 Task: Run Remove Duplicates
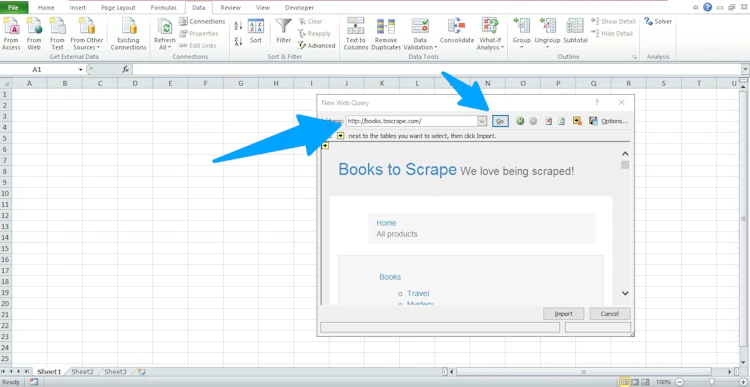pos(386,33)
